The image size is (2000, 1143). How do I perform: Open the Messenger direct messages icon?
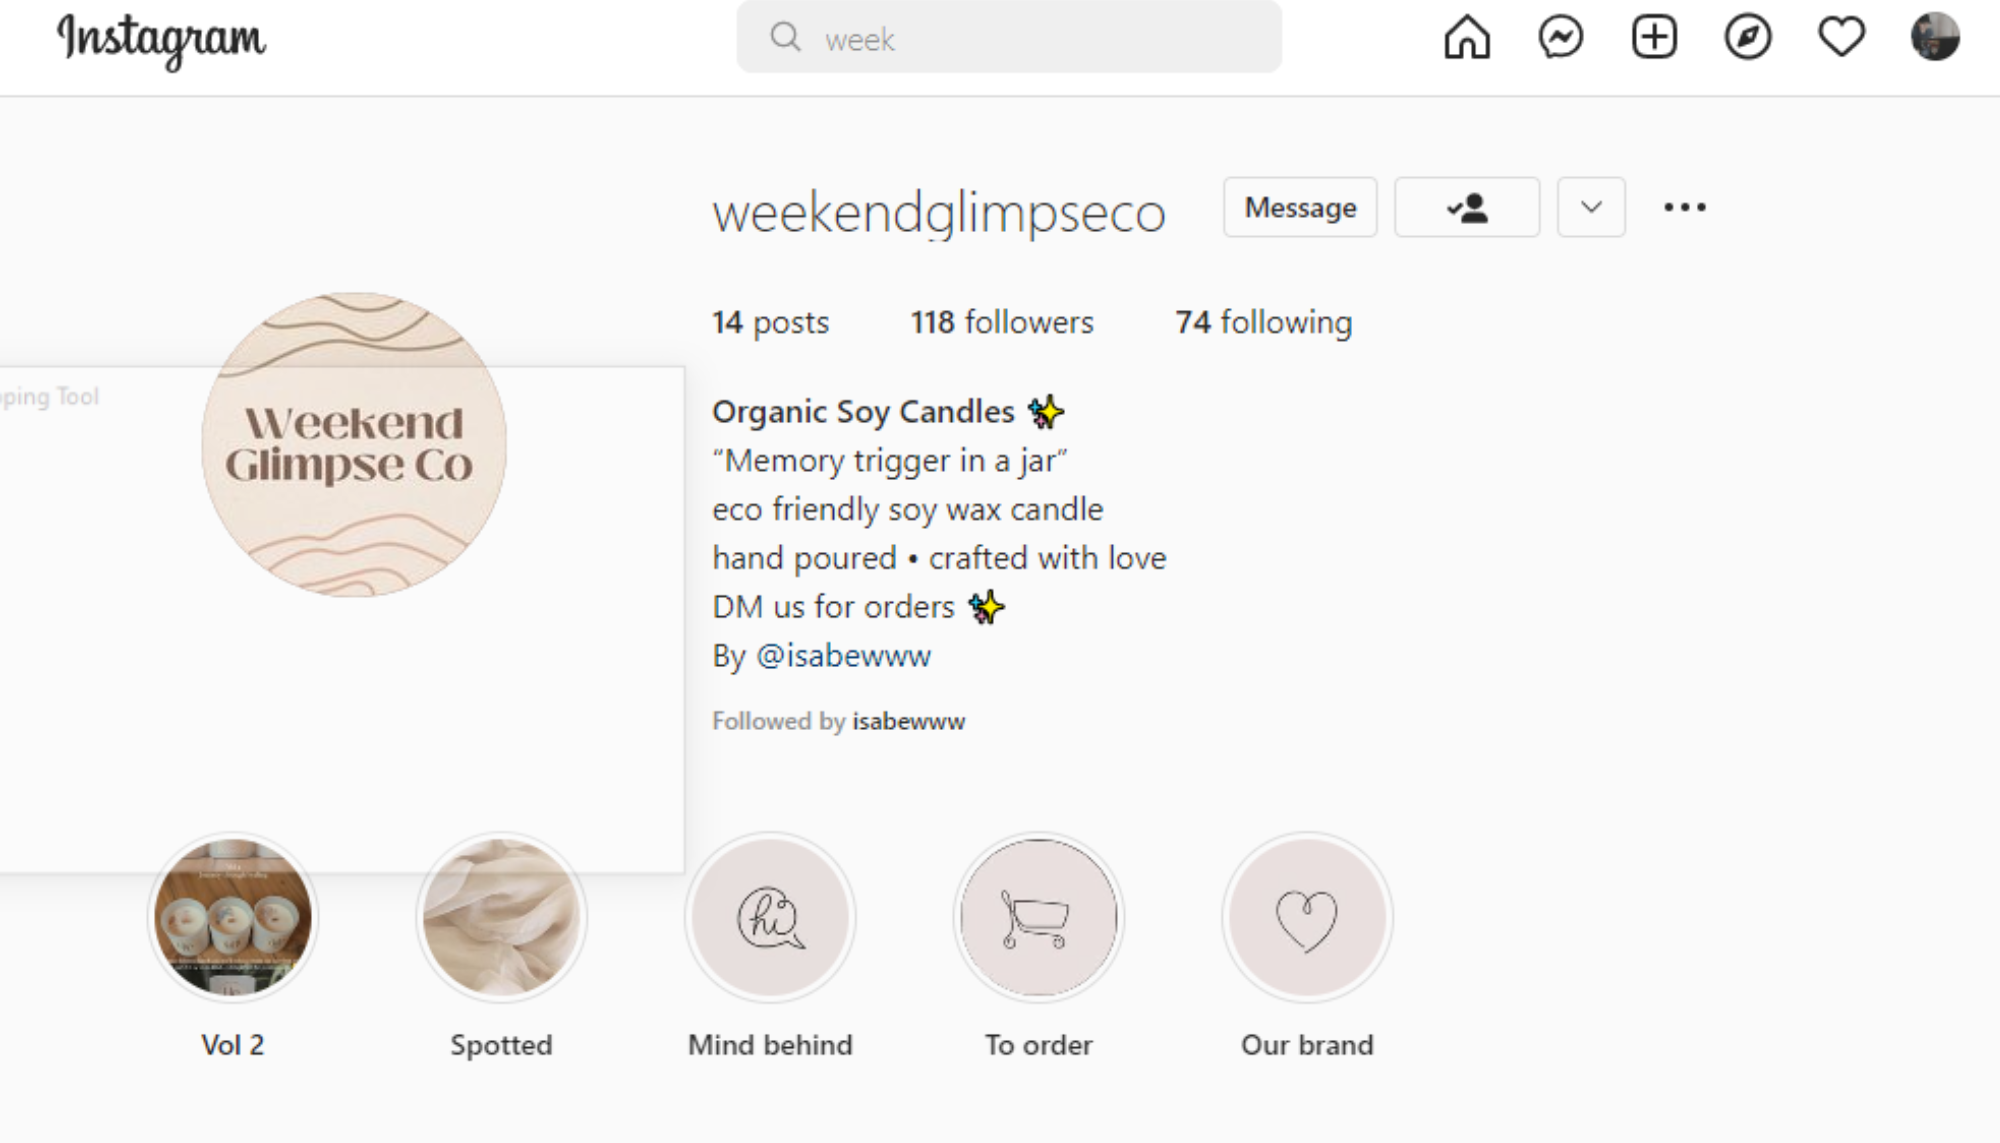click(1560, 38)
